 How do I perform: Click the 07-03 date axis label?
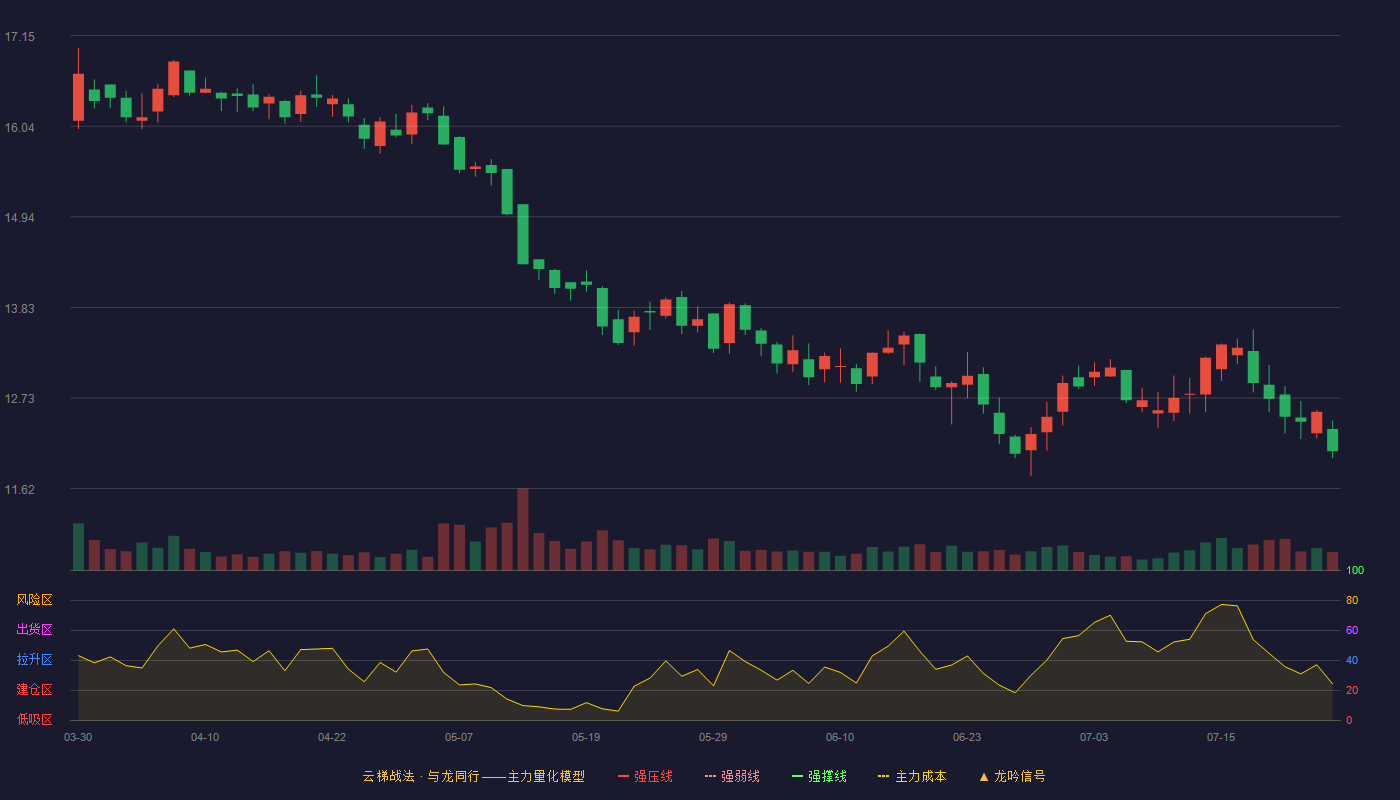tap(1094, 737)
